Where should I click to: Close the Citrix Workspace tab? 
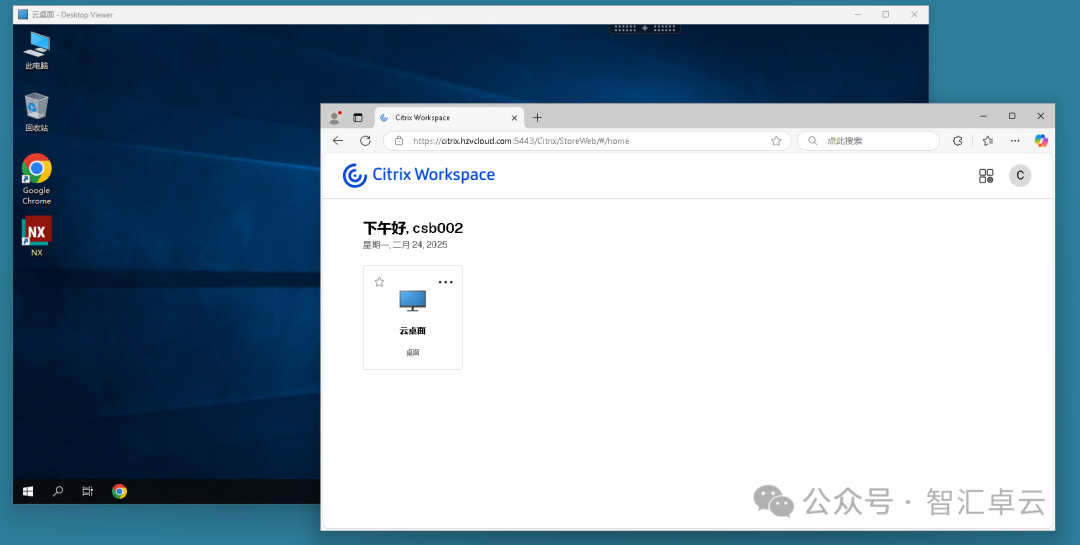[514, 118]
